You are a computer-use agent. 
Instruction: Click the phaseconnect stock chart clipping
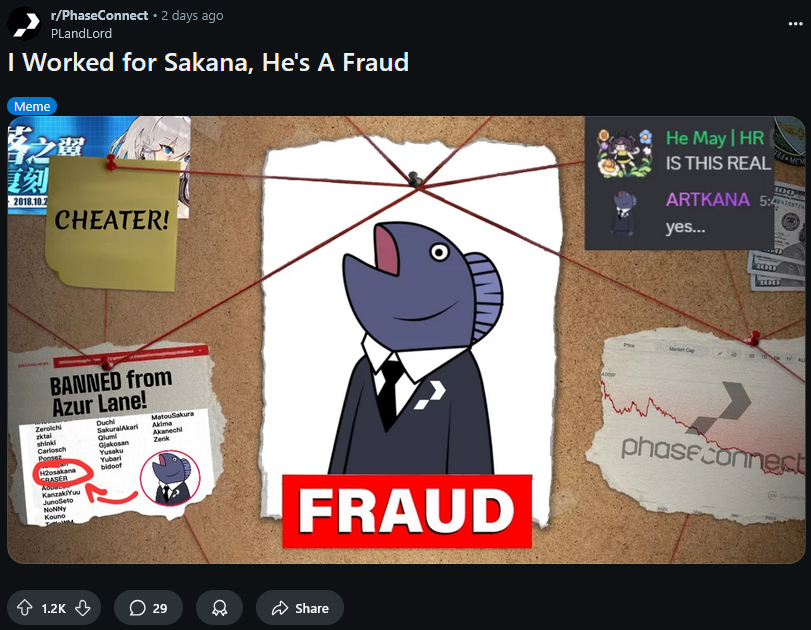pos(697,423)
